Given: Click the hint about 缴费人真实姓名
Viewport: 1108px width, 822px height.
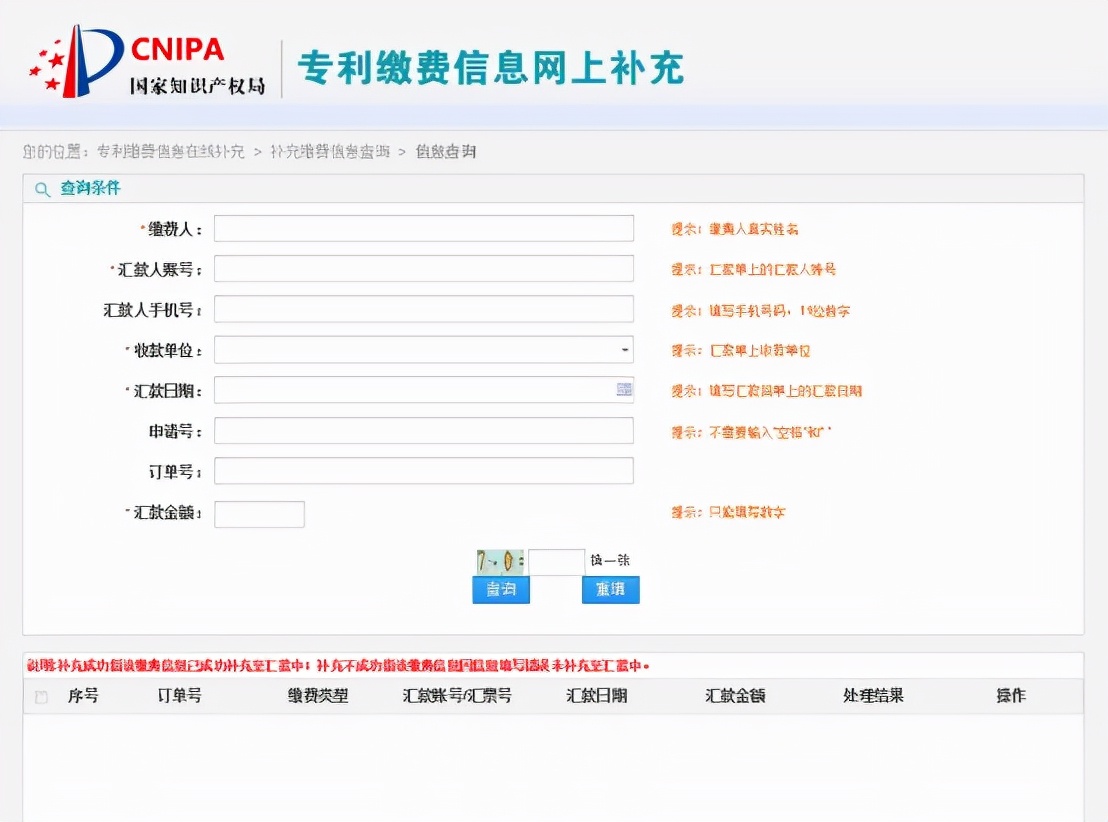Looking at the screenshot, I should 735,229.
